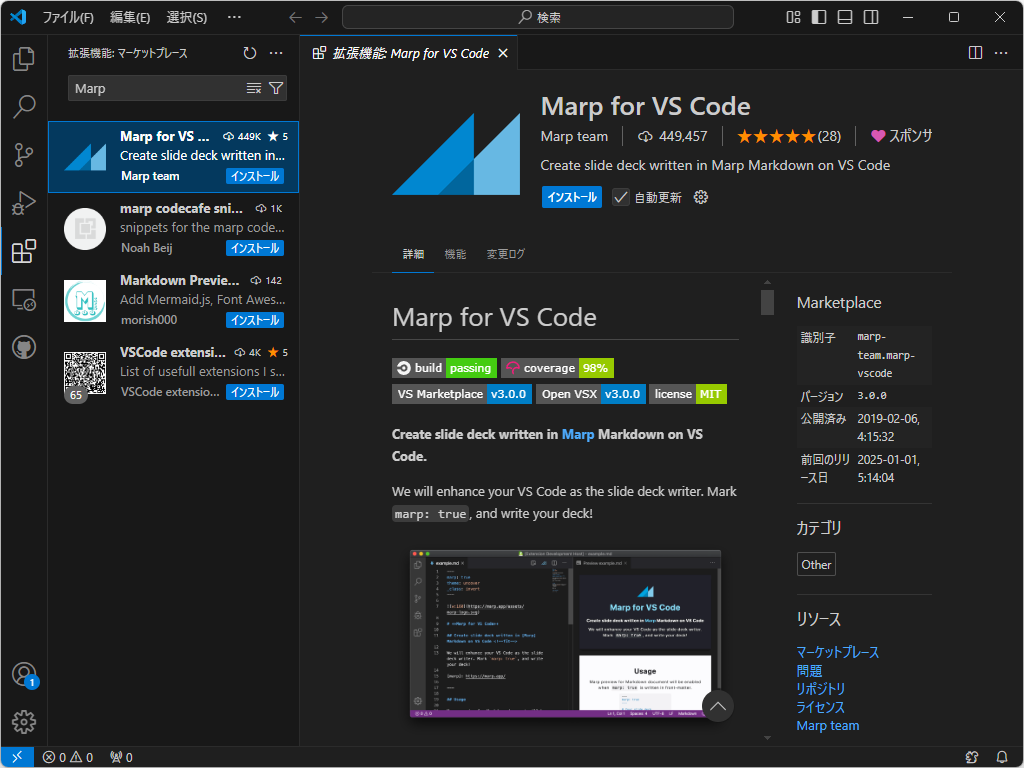Viewport: 1024px width, 768px height.
Task: Open the extensions view more actions menu
Action: [276, 53]
